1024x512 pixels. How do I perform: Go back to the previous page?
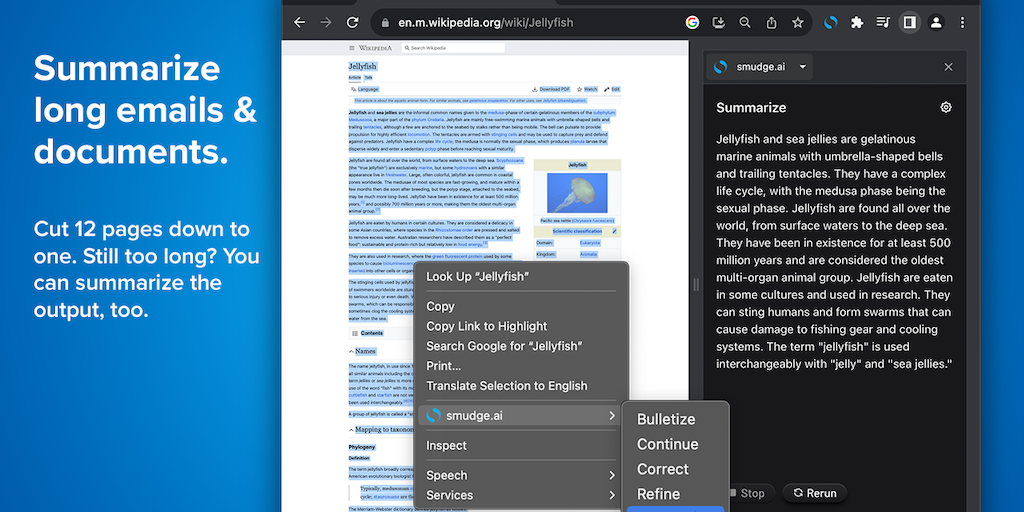click(x=300, y=23)
